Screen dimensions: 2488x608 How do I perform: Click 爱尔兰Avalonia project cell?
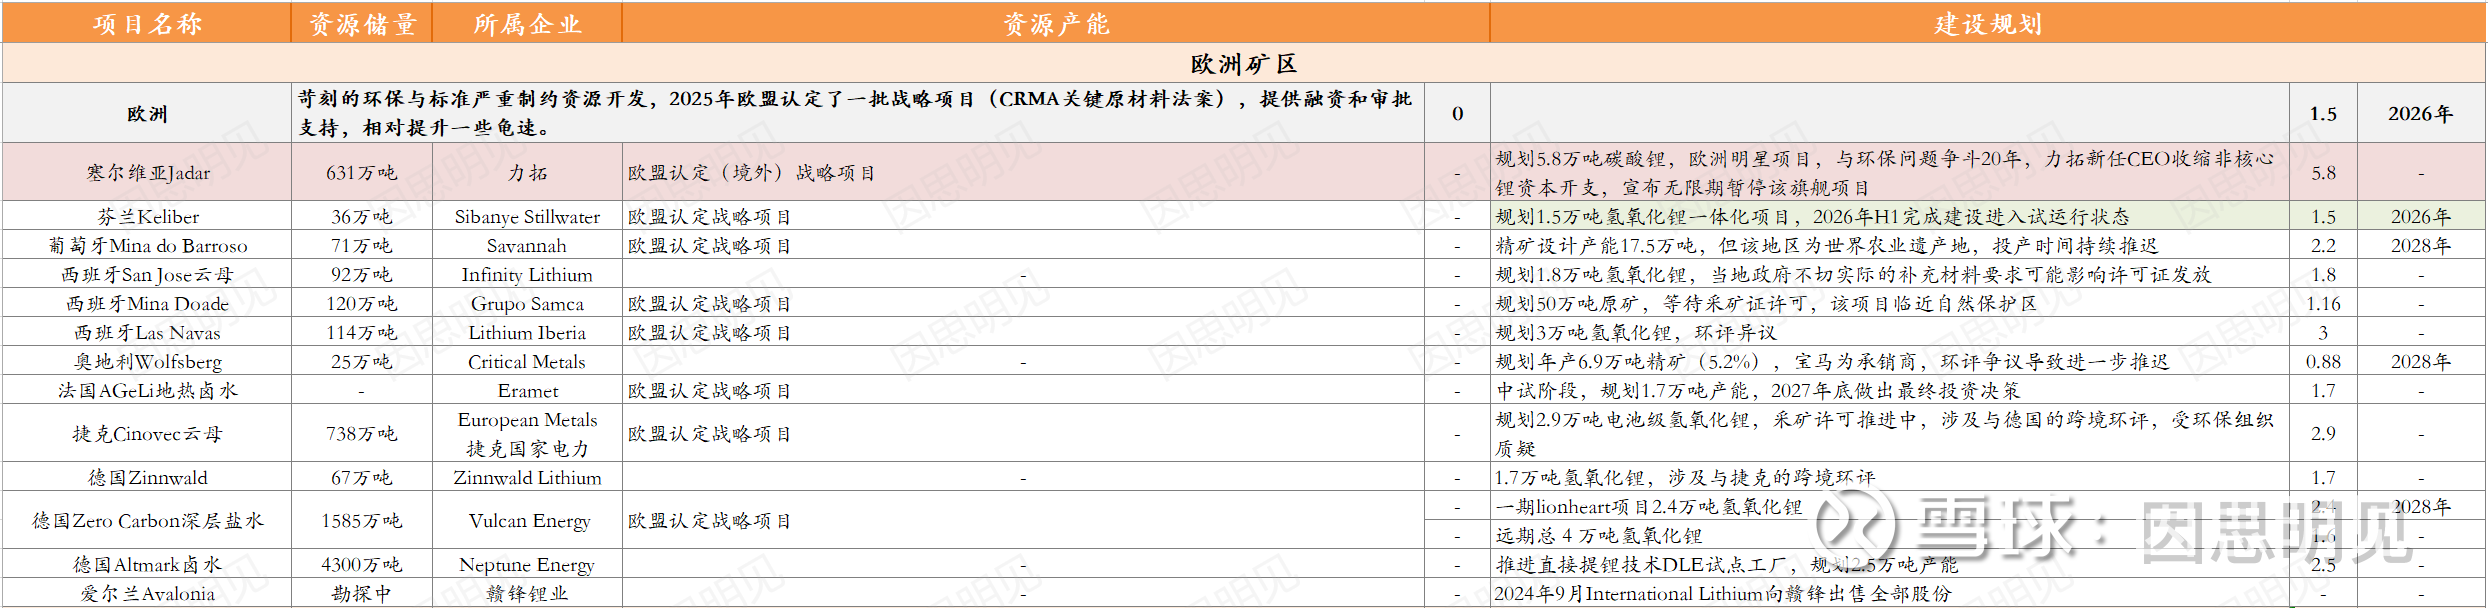tap(146, 593)
